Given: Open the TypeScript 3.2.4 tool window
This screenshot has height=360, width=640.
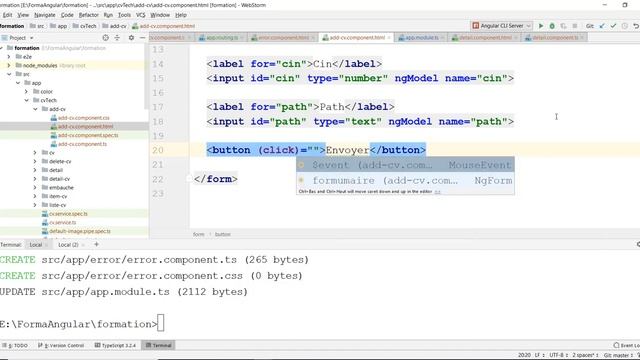Looking at the screenshot, I should (x=115, y=345).
